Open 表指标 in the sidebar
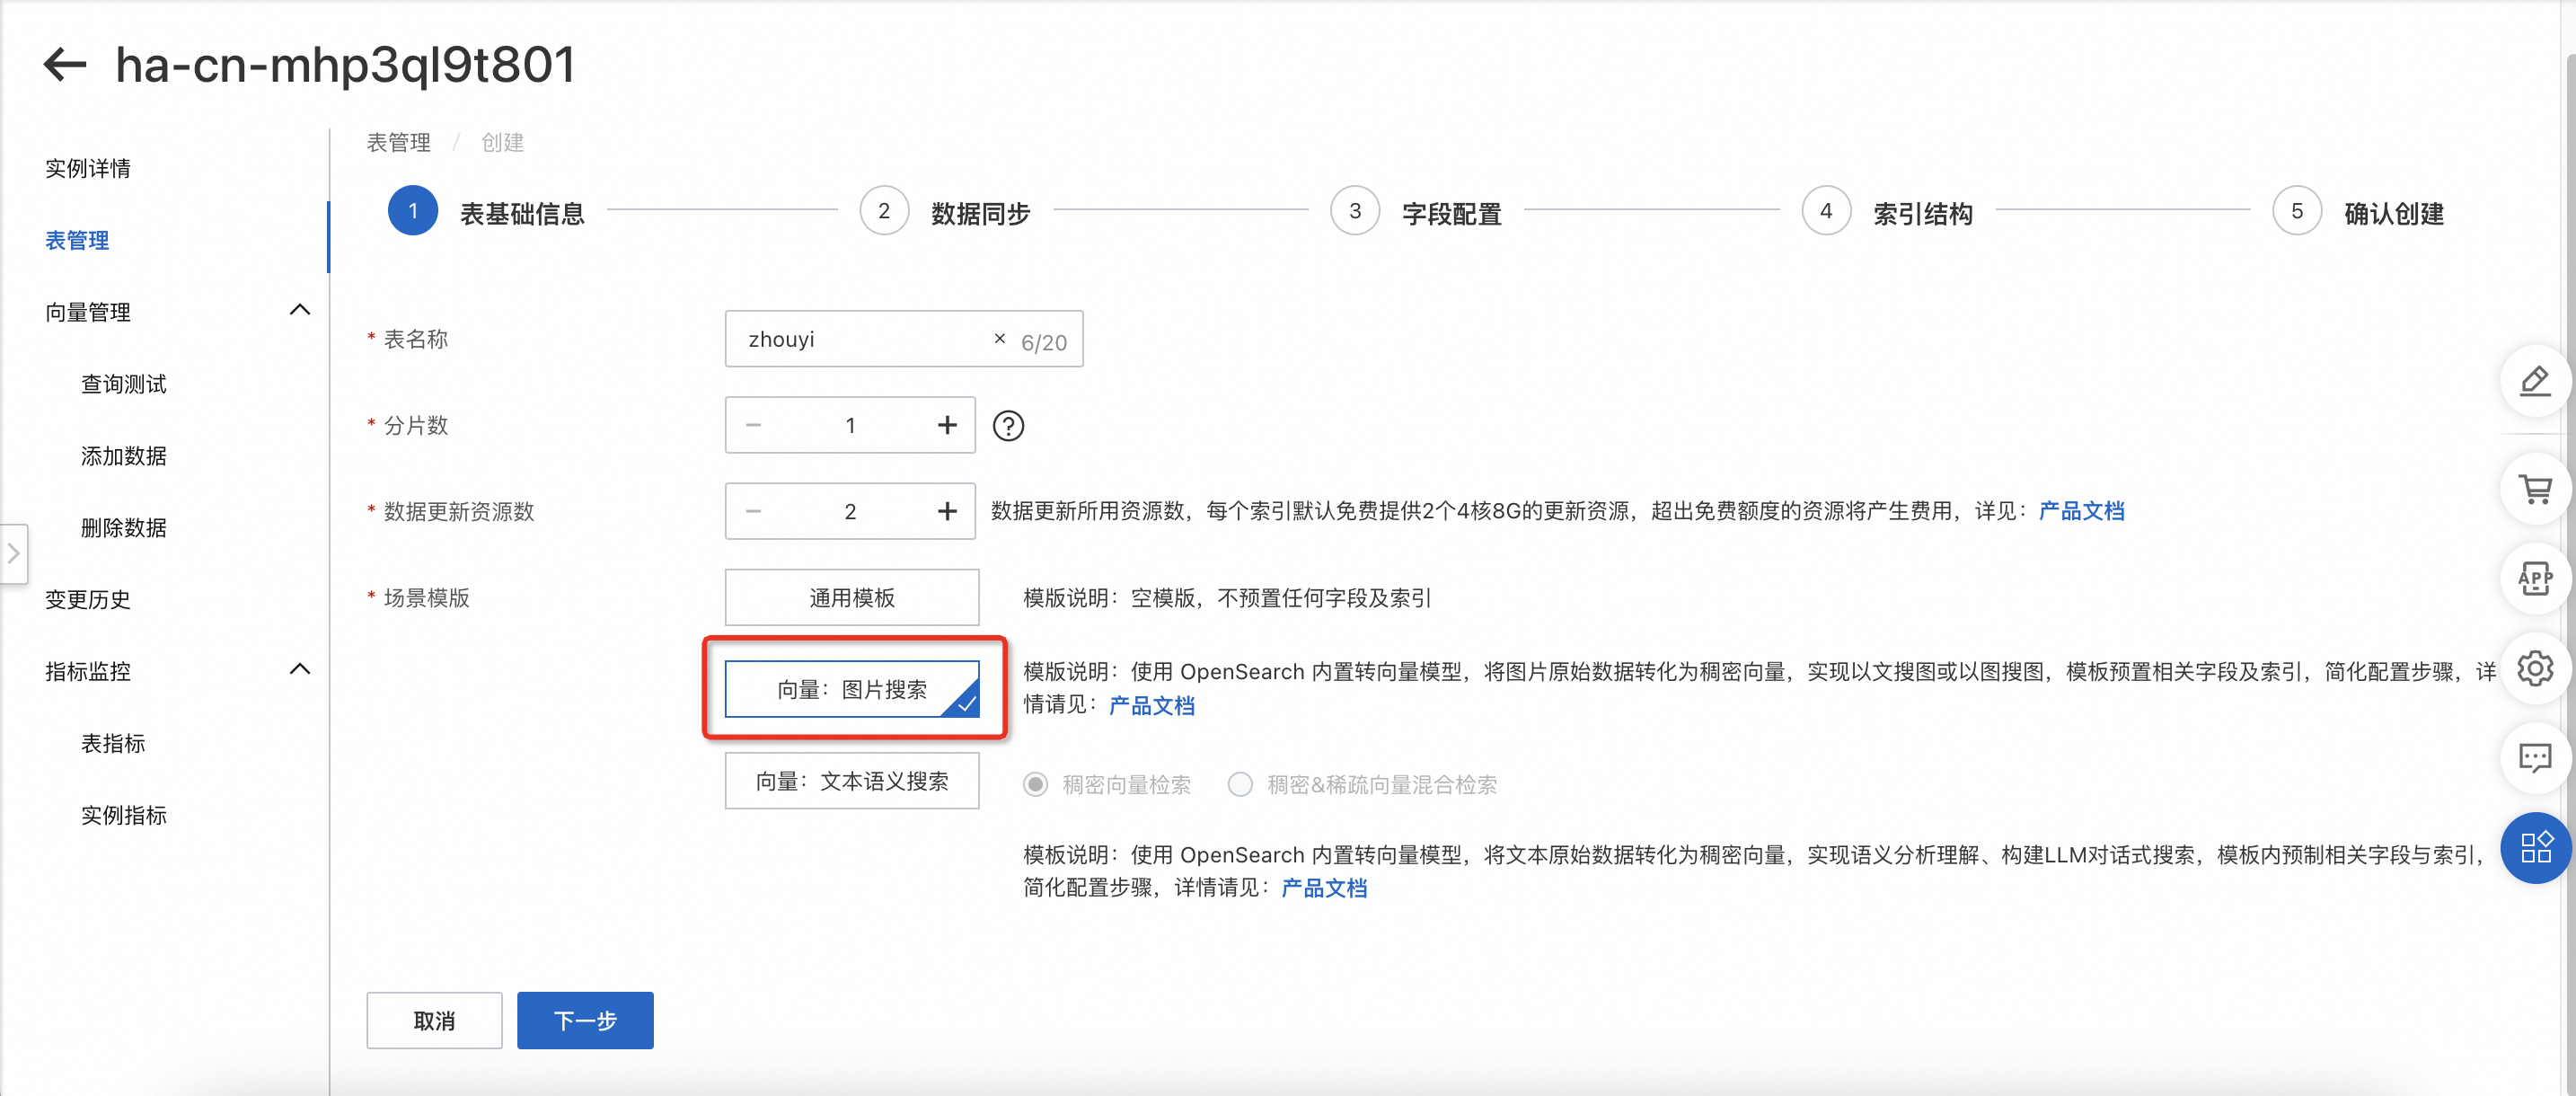 (113, 743)
